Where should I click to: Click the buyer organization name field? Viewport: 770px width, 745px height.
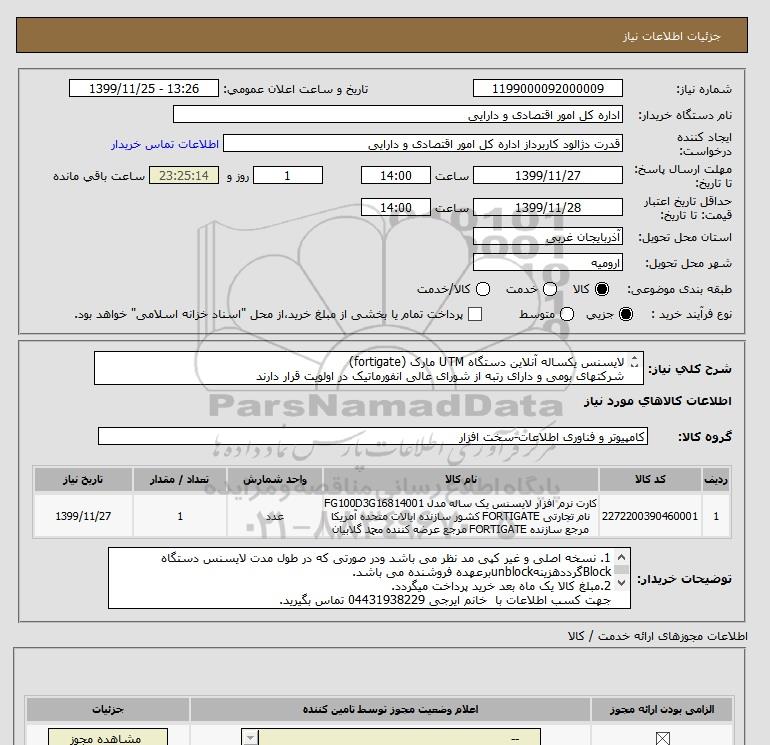(x=398, y=115)
